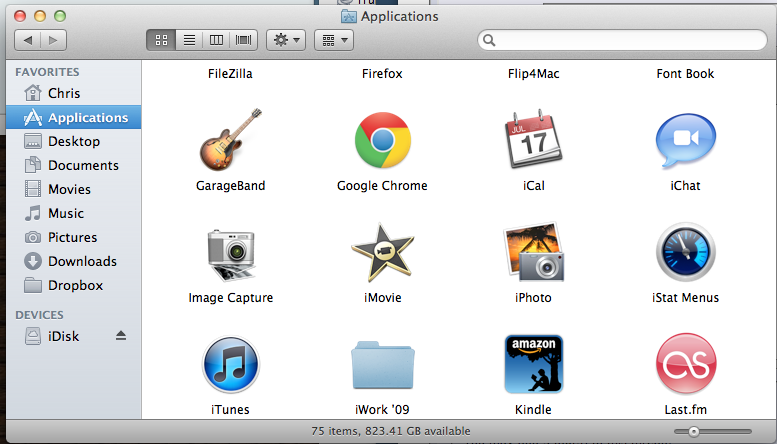This screenshot has height=444, width=777.
Task: Click the Font Book label
Action: click(x=685, y=74)
